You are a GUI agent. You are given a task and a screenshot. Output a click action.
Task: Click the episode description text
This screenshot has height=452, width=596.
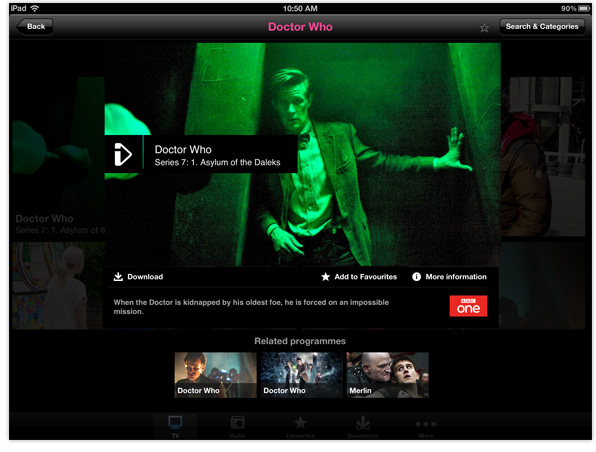point(251,307)
